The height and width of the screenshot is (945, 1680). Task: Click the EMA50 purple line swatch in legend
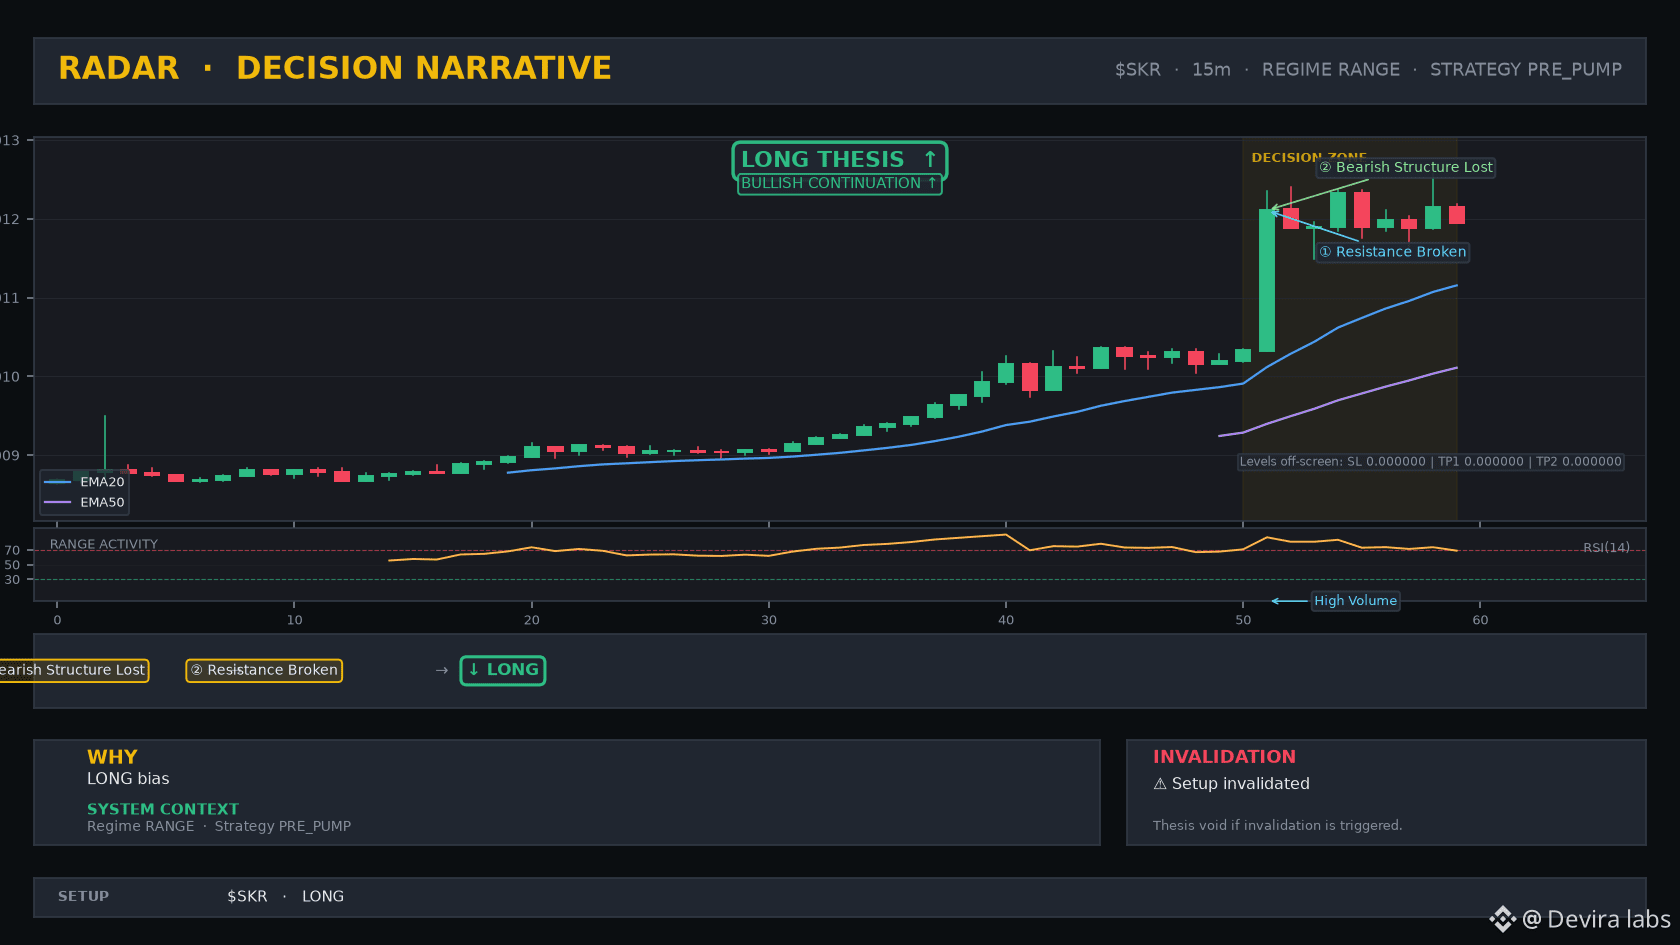coord(58,502)
